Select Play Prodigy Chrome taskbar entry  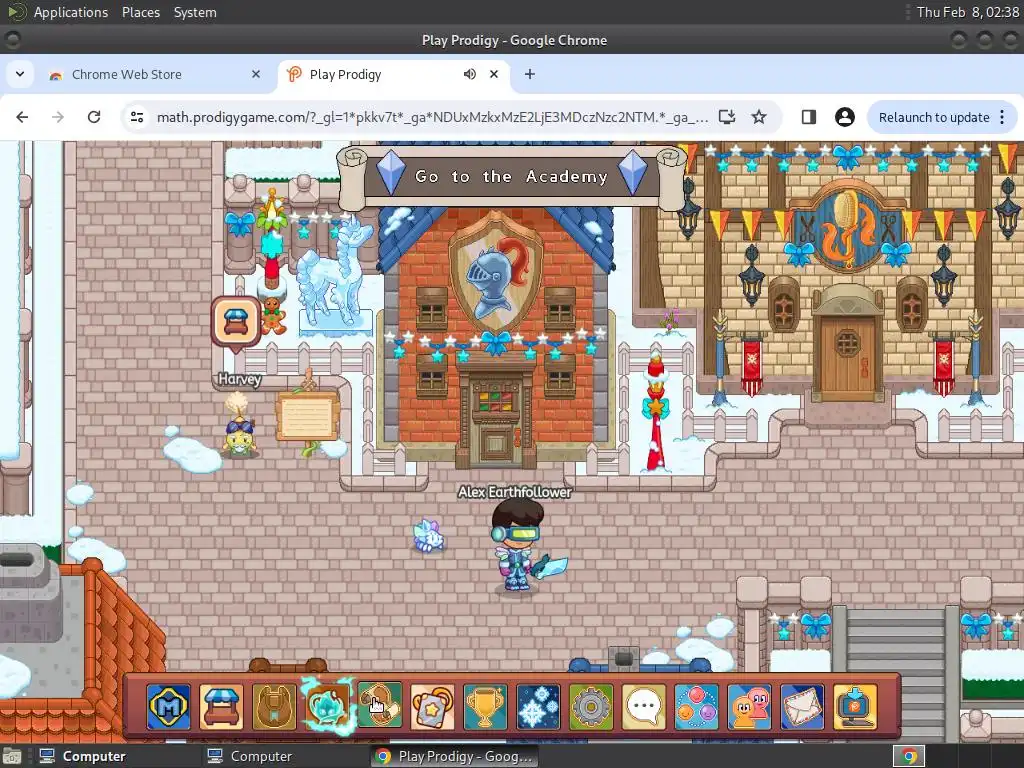pos(455,756)
